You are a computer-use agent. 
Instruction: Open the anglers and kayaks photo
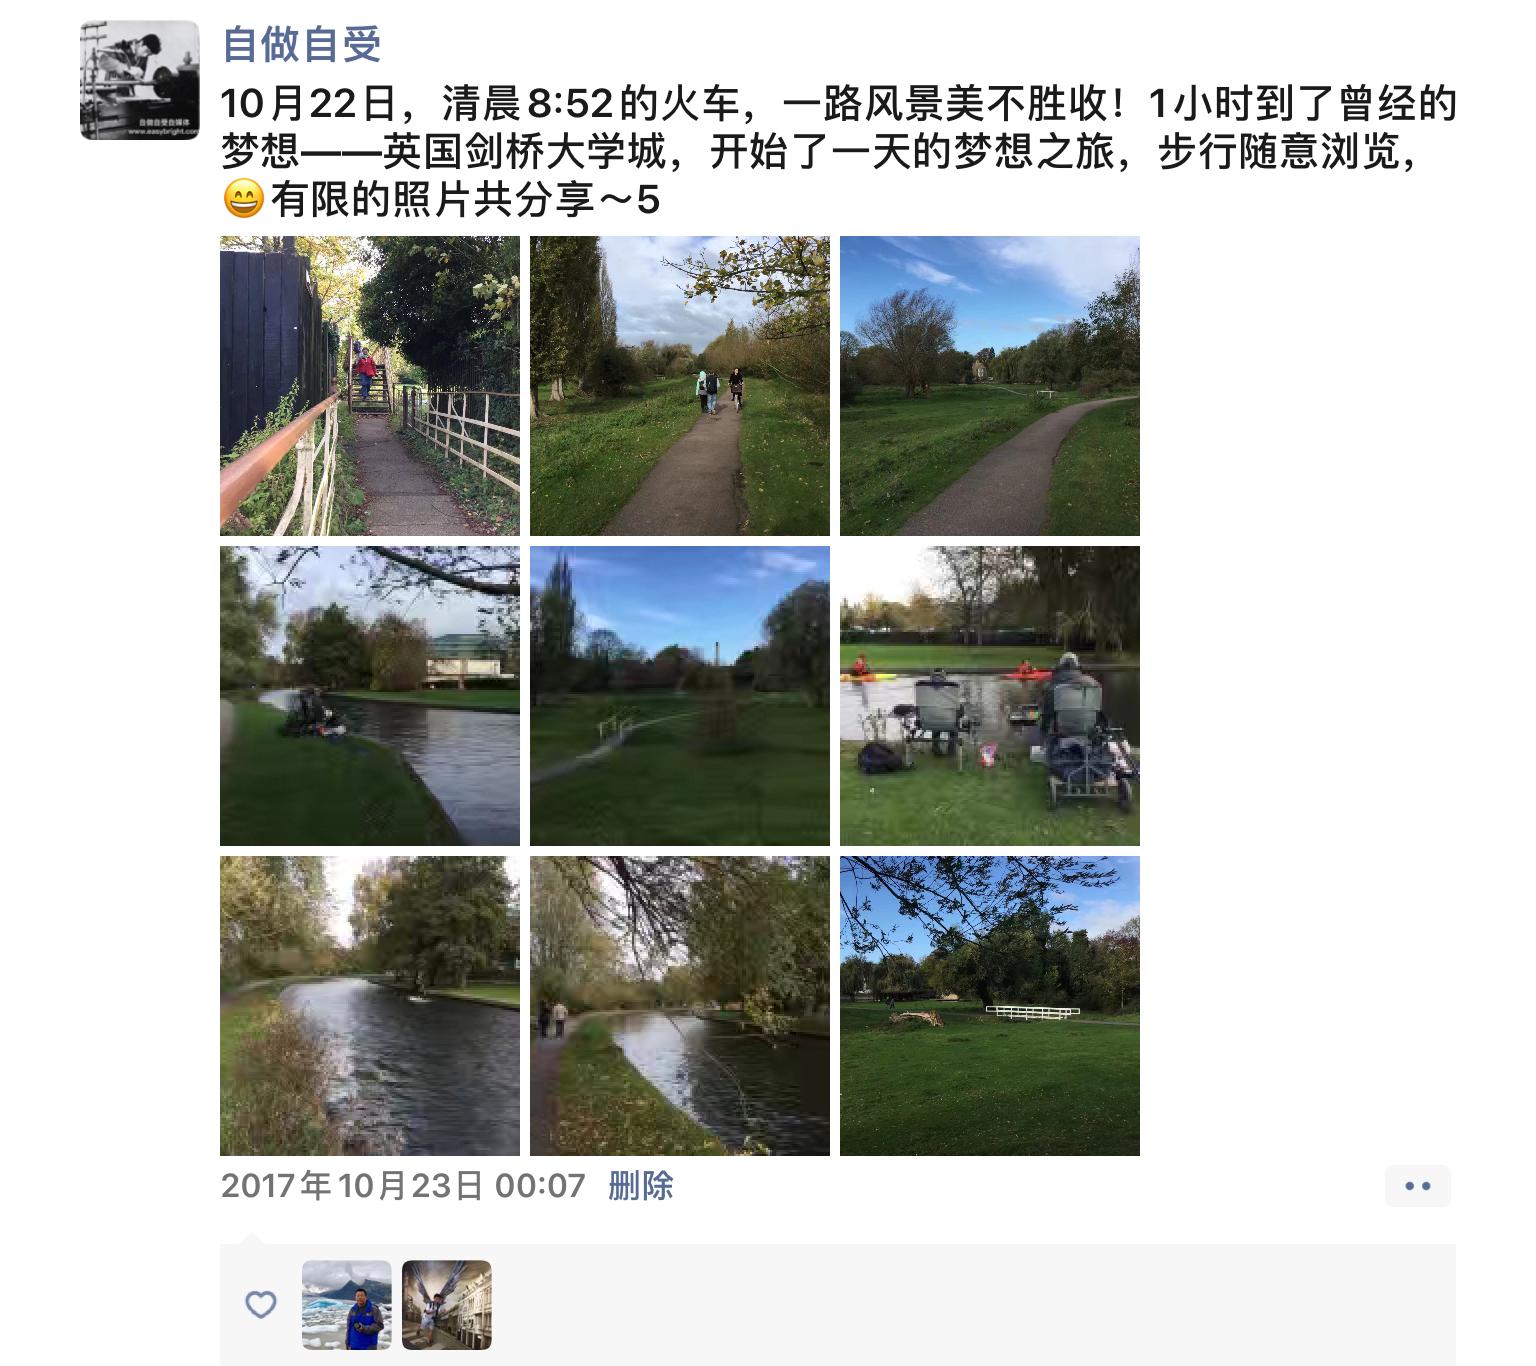coord(990,696)
